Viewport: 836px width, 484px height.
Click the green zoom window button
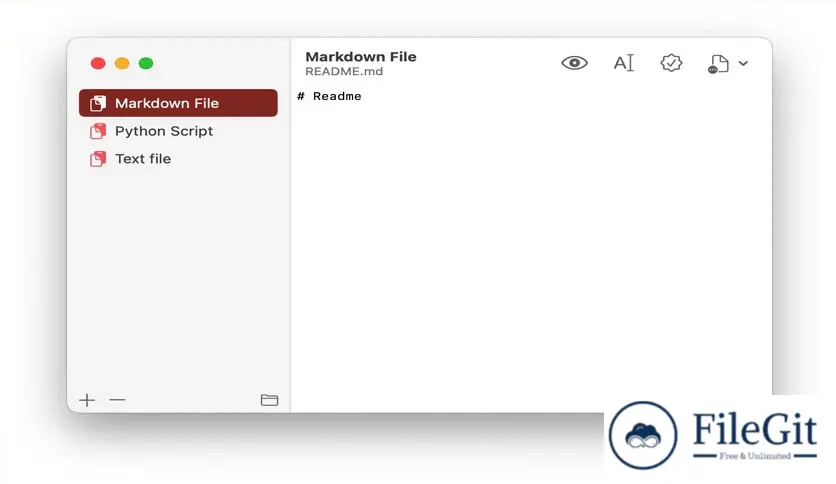point(146,63)
